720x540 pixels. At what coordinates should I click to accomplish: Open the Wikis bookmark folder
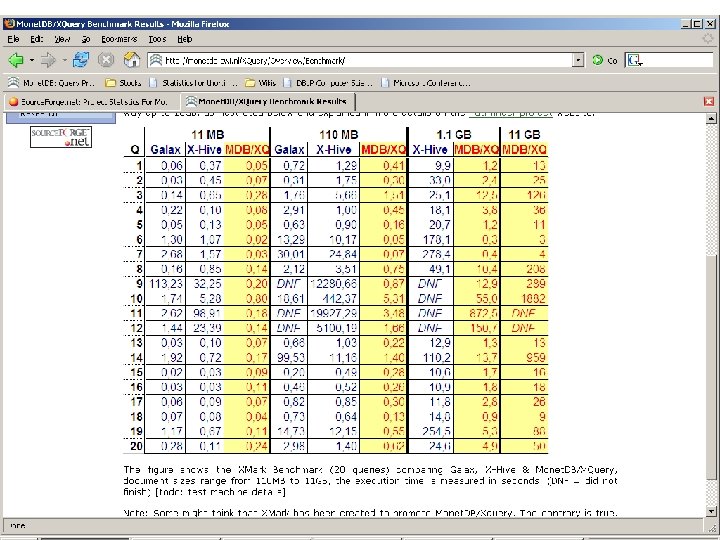260,83
